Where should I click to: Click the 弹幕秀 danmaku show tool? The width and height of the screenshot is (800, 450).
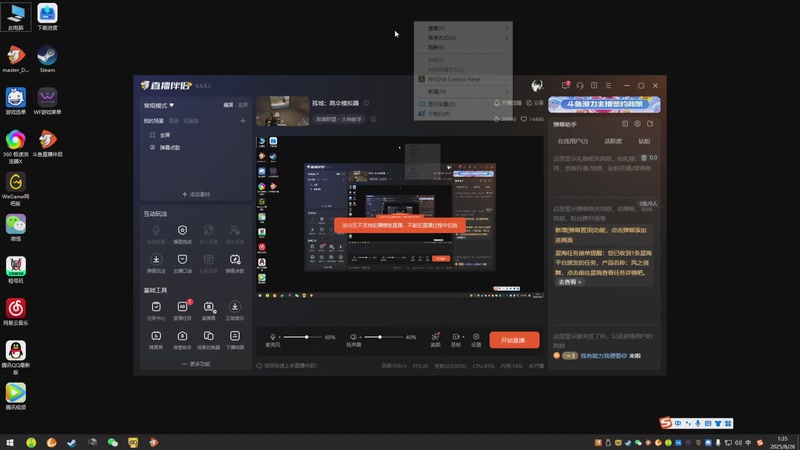tap(156, 340)
